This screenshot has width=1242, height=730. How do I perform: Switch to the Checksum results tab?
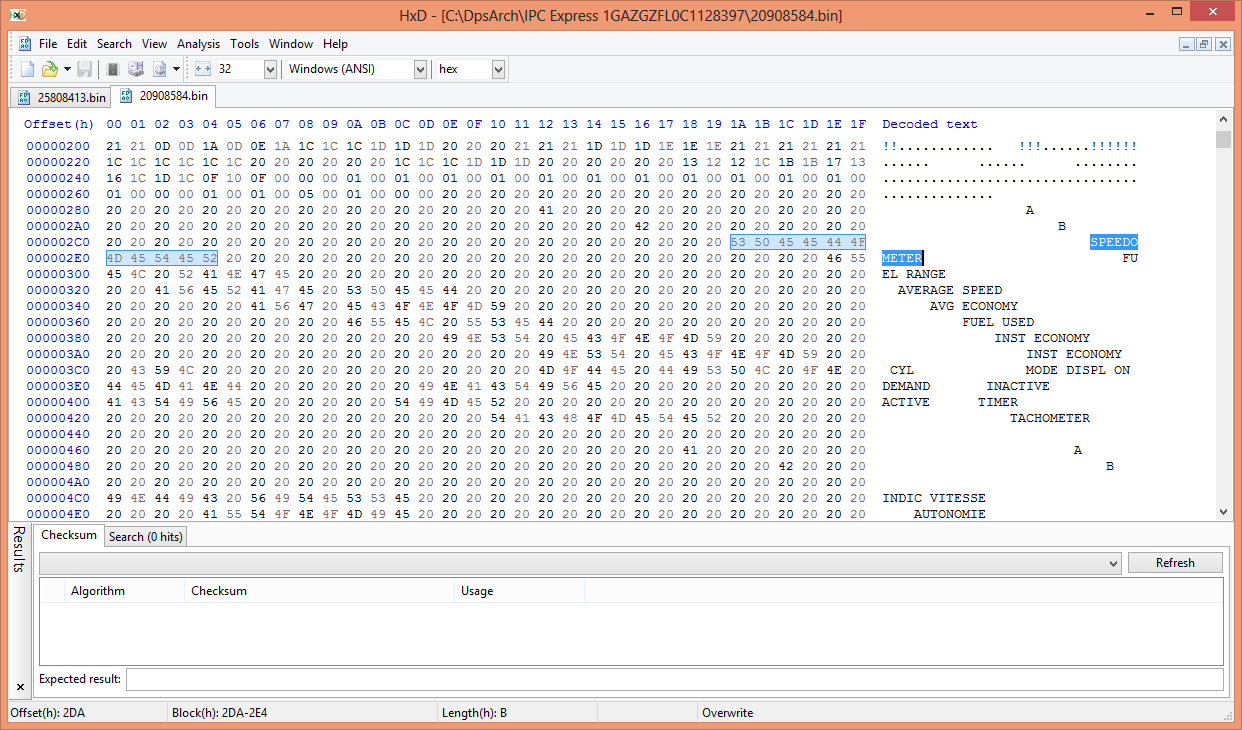click(x=69, y=535)
